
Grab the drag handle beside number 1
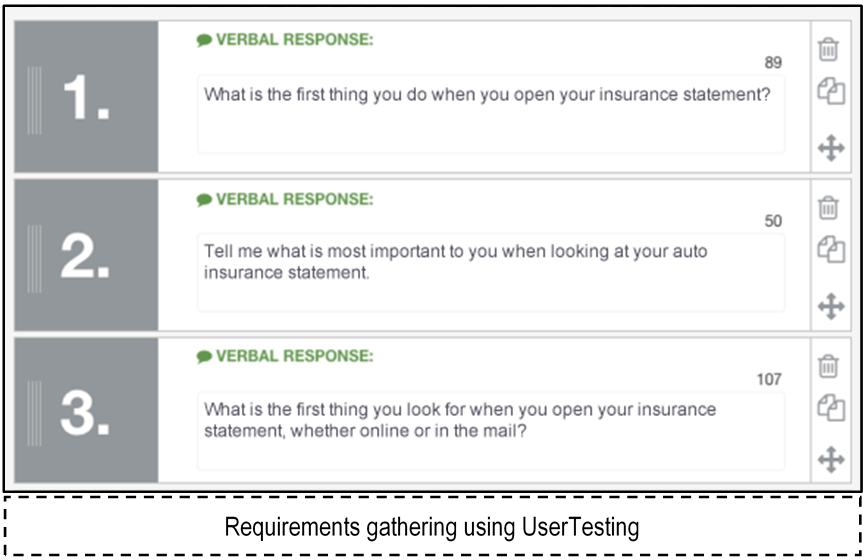pos(35,100)
